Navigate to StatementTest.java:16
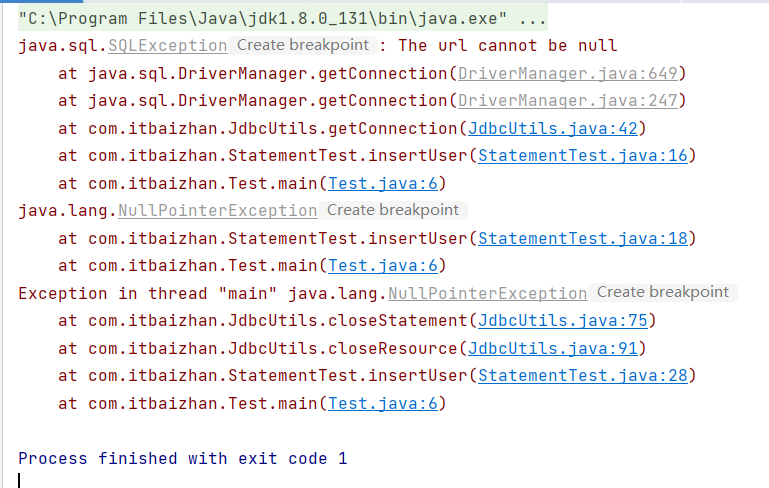The image size is (769, 488). 583,156
